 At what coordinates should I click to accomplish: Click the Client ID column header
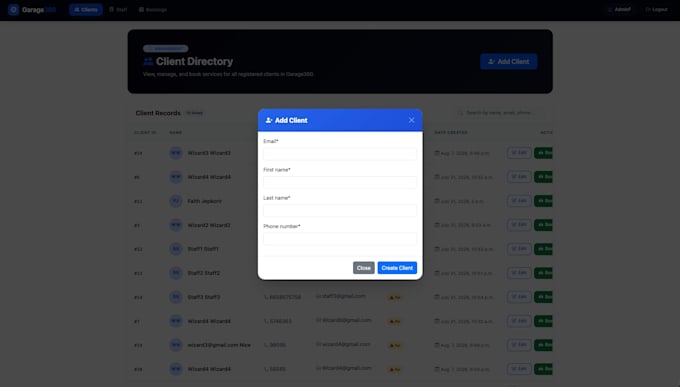point(145,132)
